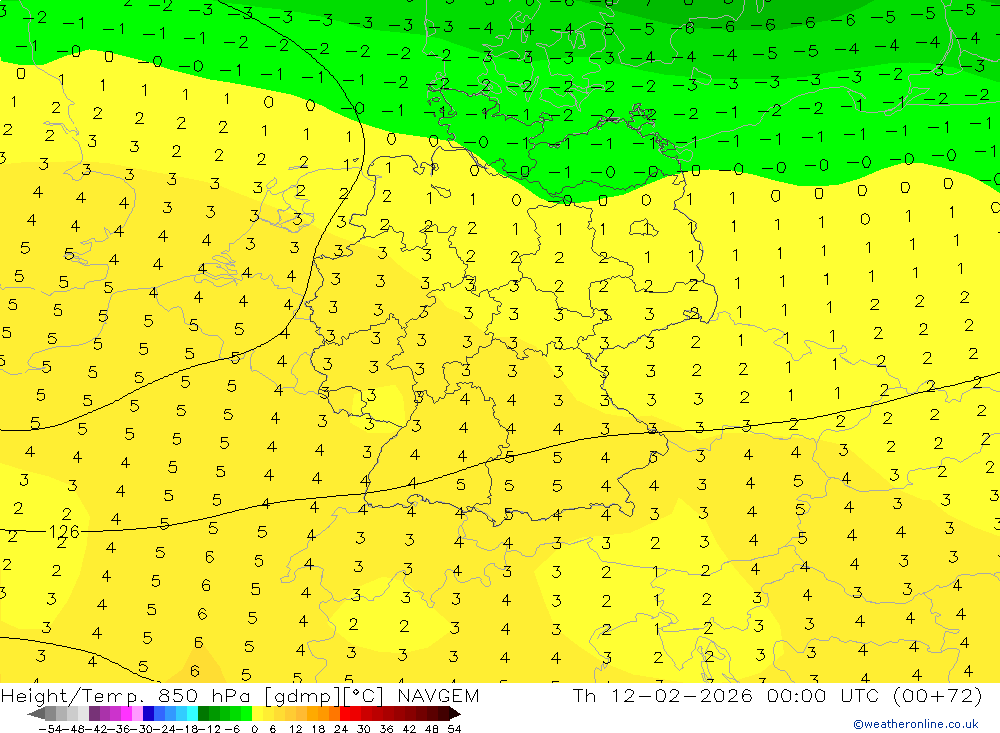Select the dark blue swatch above -30 in legend
Screen dimensions: 1000x733
pyautogui.click(x=148, y=713)
